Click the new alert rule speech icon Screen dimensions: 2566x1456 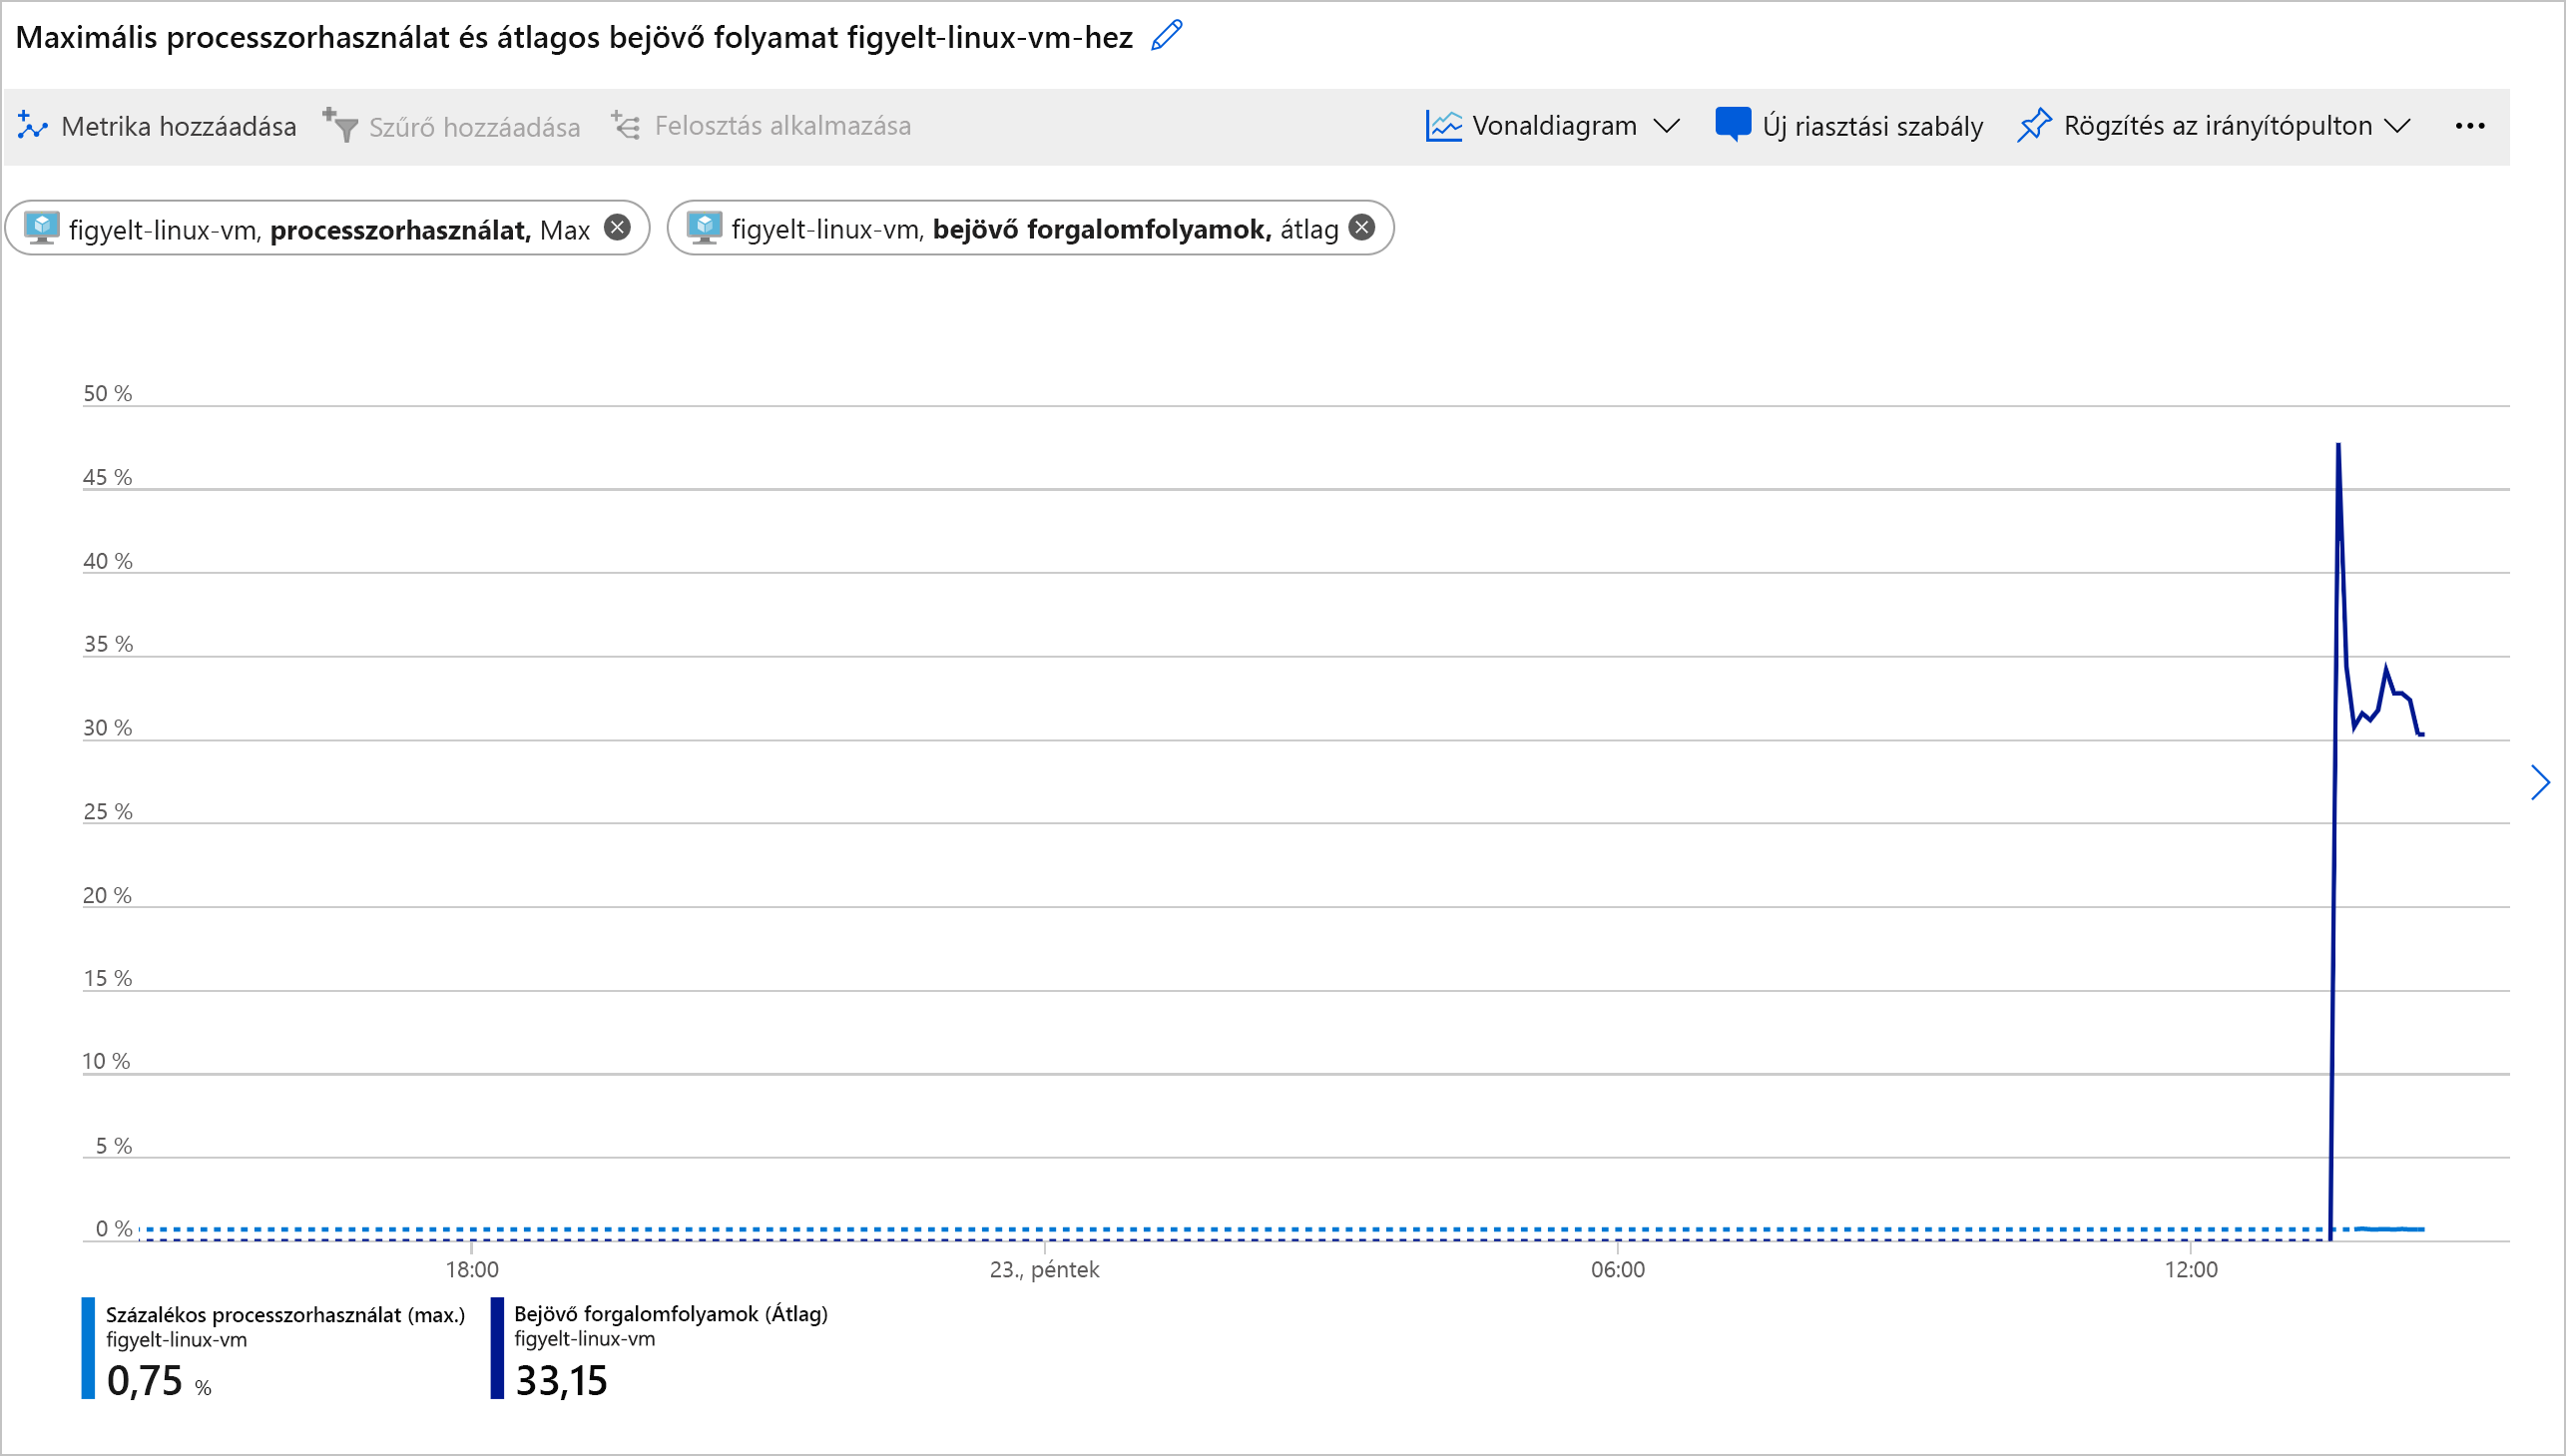(1732, 126)
